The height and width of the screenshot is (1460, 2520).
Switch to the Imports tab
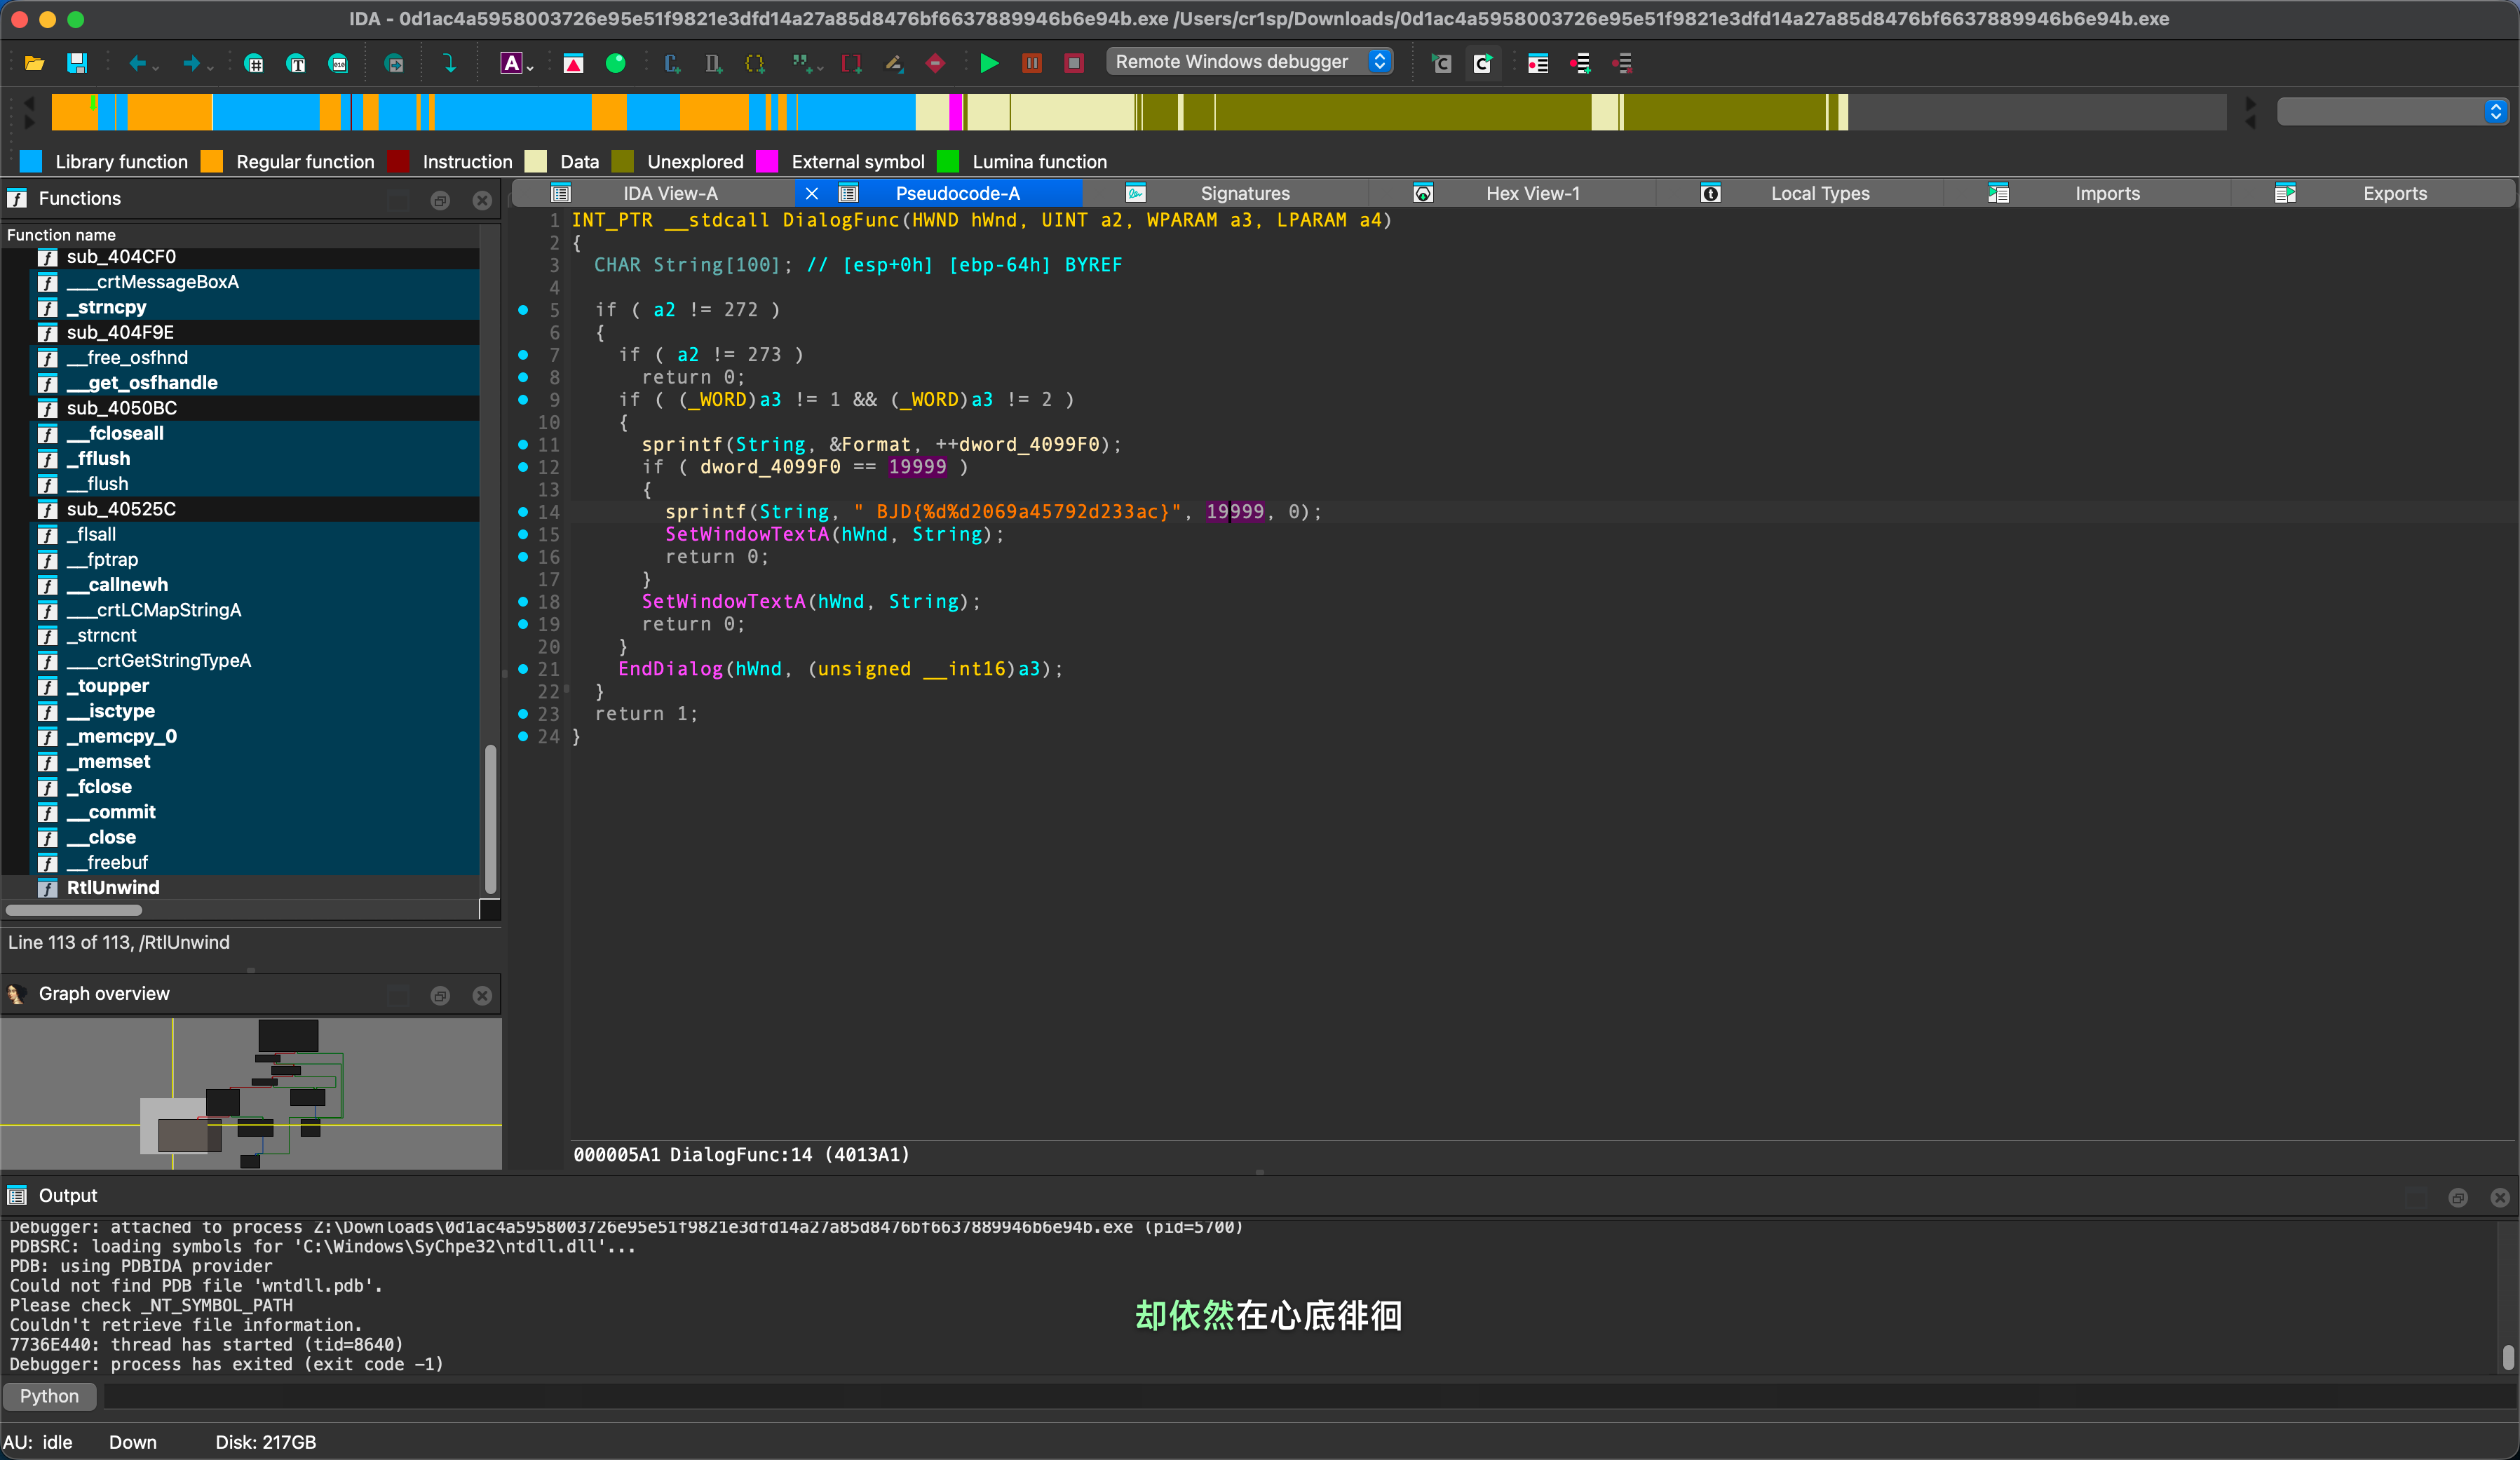2107,193
